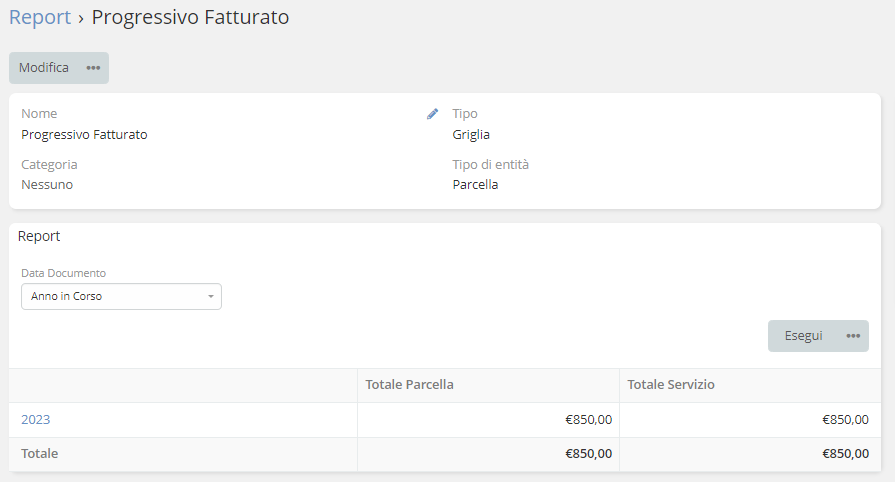895x482 pixels.
Task: Open the 2023 row link
Action: (36, 420)
